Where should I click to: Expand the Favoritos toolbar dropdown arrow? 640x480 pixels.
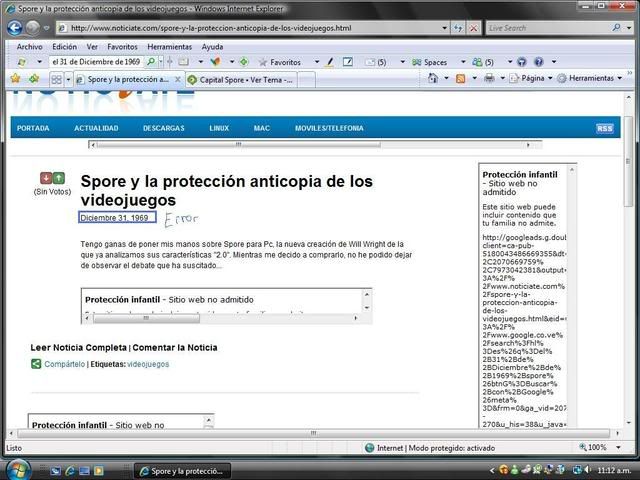click(317, 62)
